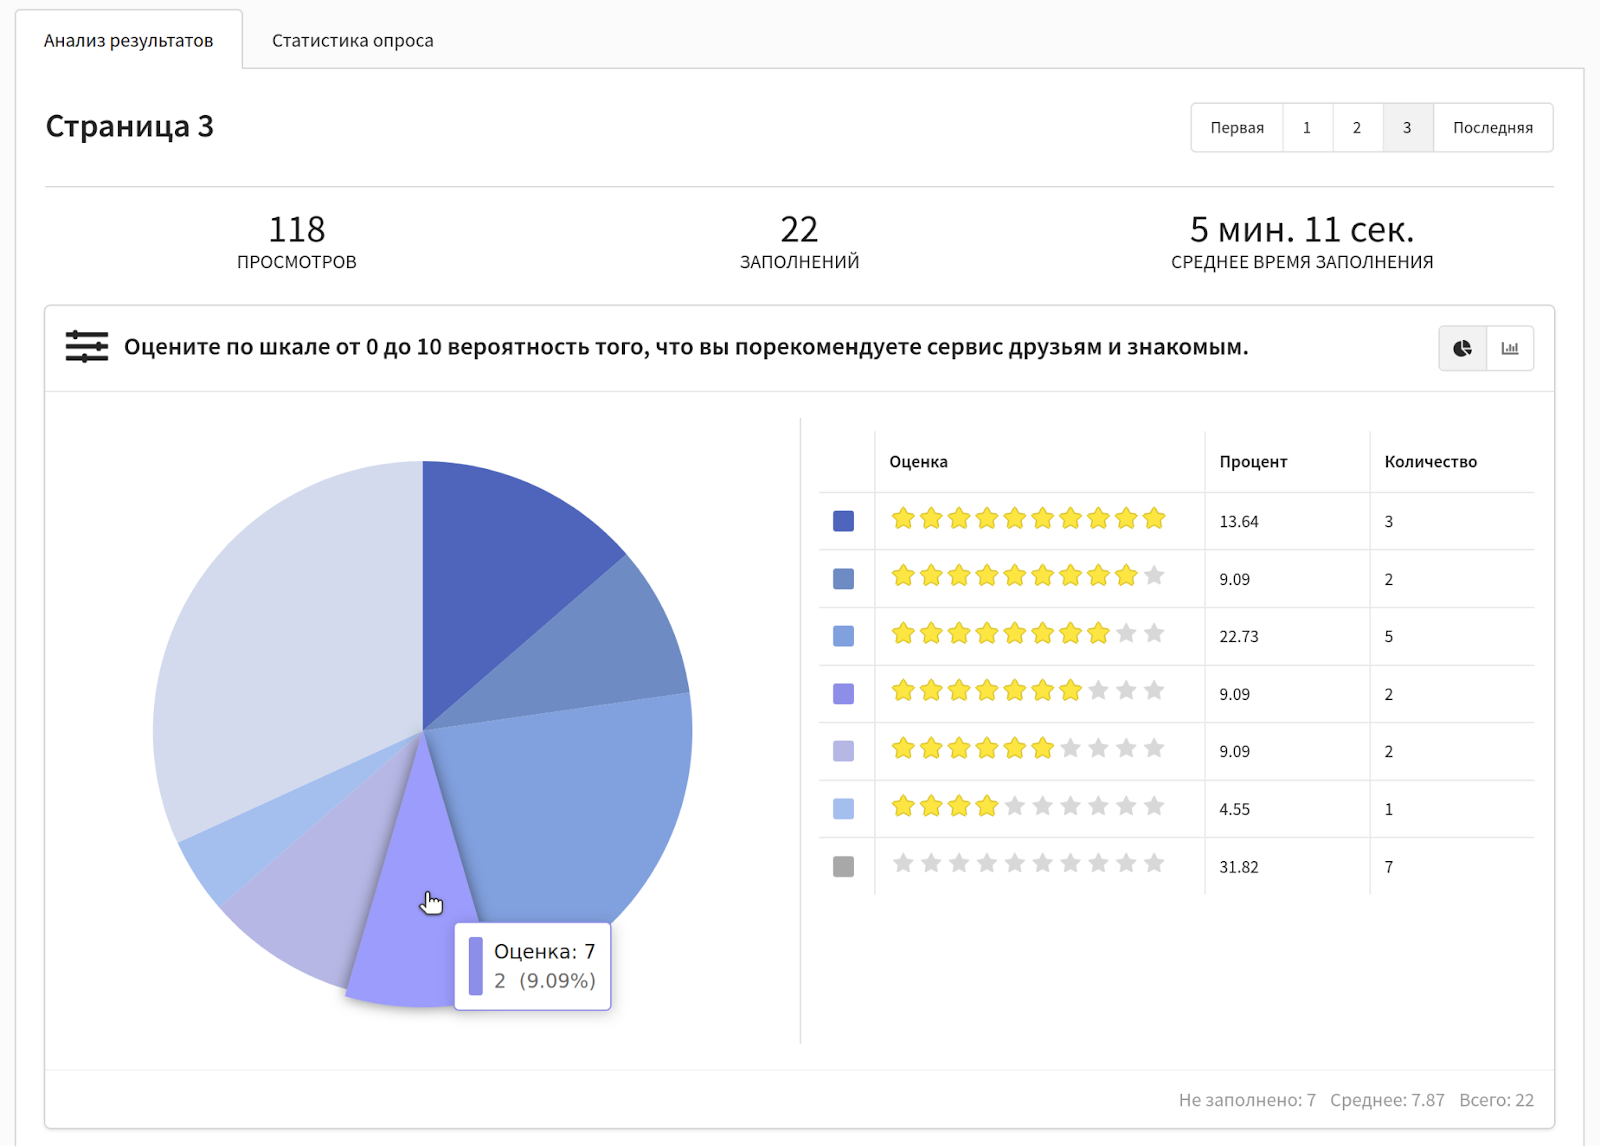
Task: Click the Оценка column header
Action: click(x=918, y=462)
